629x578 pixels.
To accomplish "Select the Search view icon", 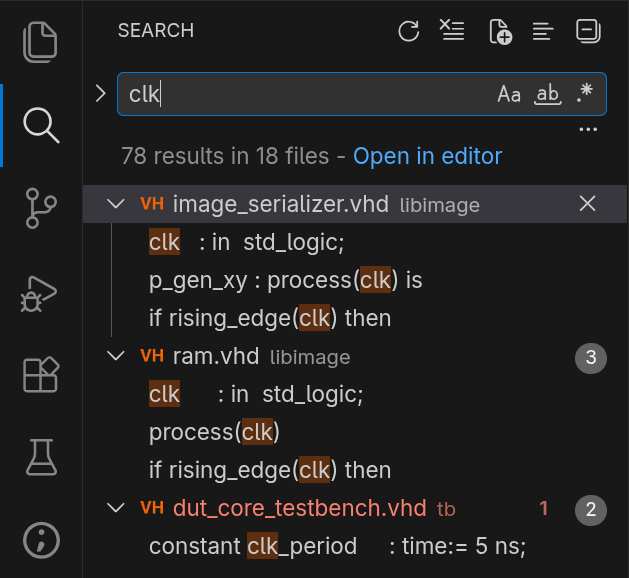I will (41, 125).
